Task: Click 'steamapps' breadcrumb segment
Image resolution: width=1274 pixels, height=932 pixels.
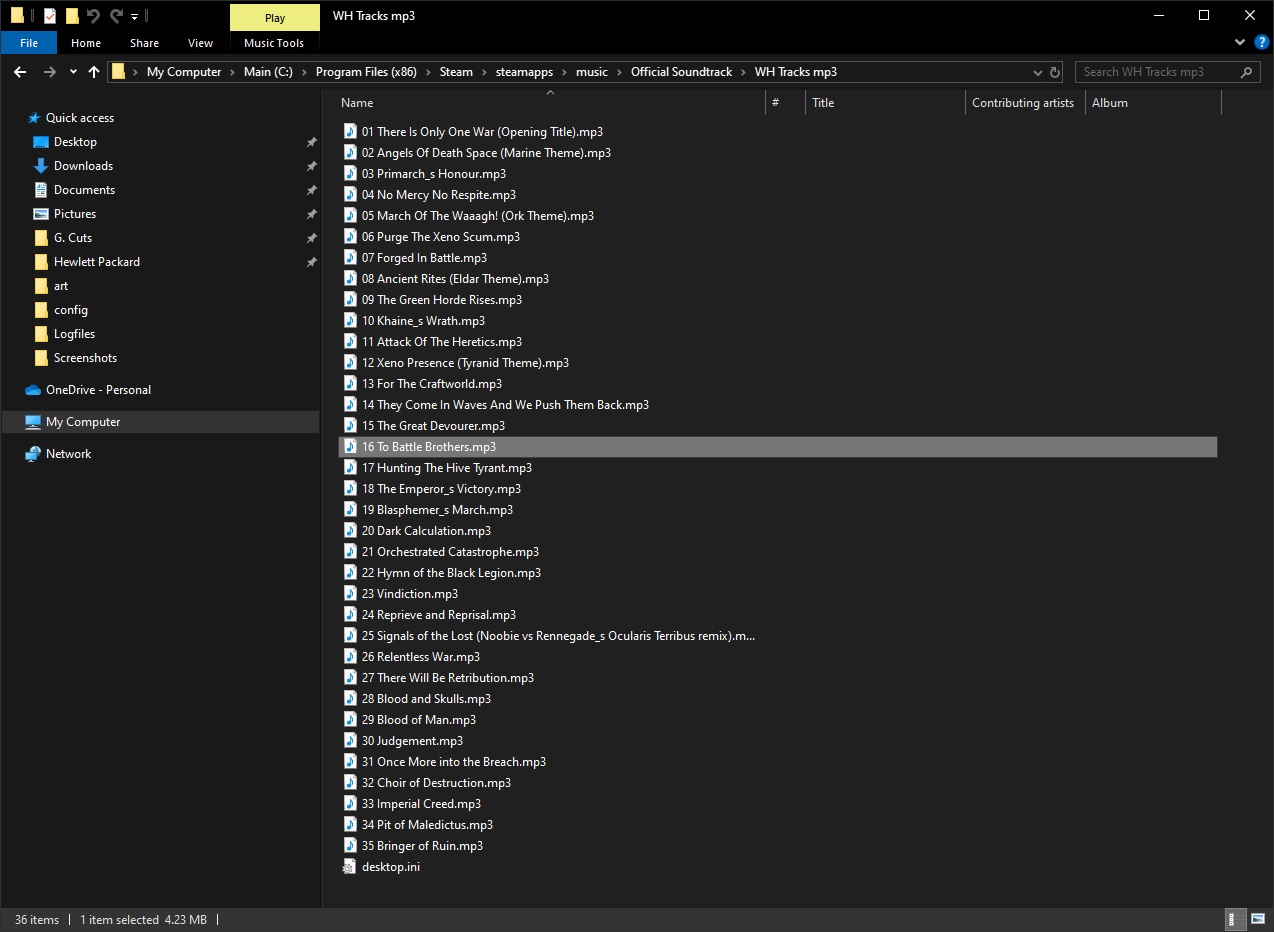Action: point(524,72)
